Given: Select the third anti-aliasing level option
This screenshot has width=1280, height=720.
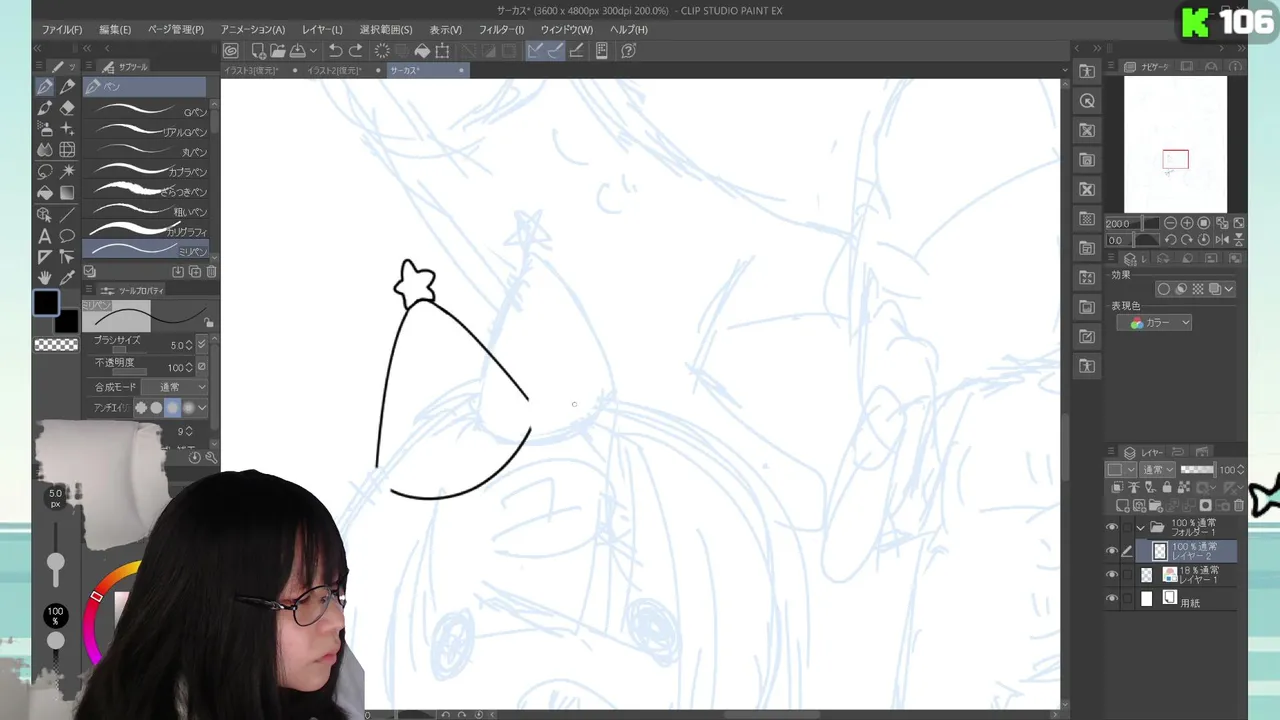Looking at the screenshot, I should point(172,407).
